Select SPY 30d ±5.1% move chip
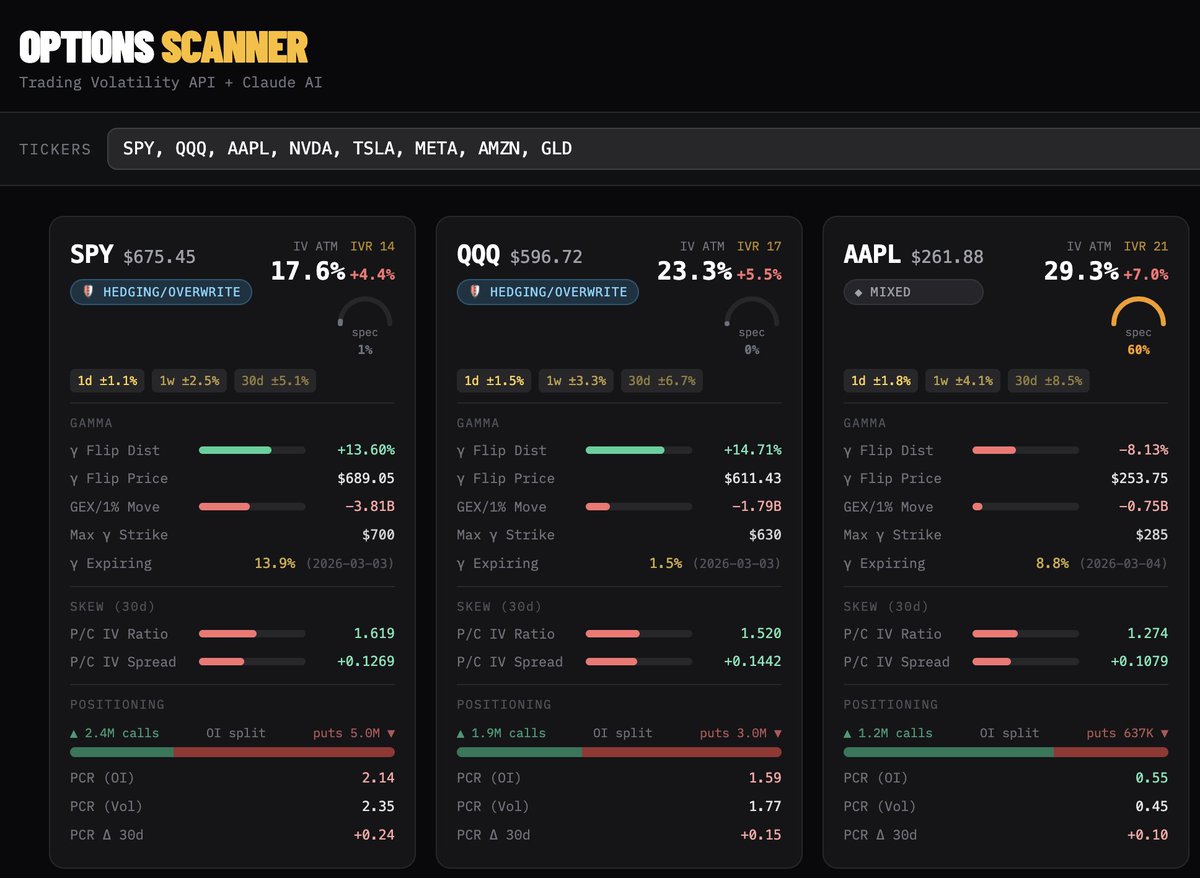The image size is (1200, 878). (x=275, y=381)
